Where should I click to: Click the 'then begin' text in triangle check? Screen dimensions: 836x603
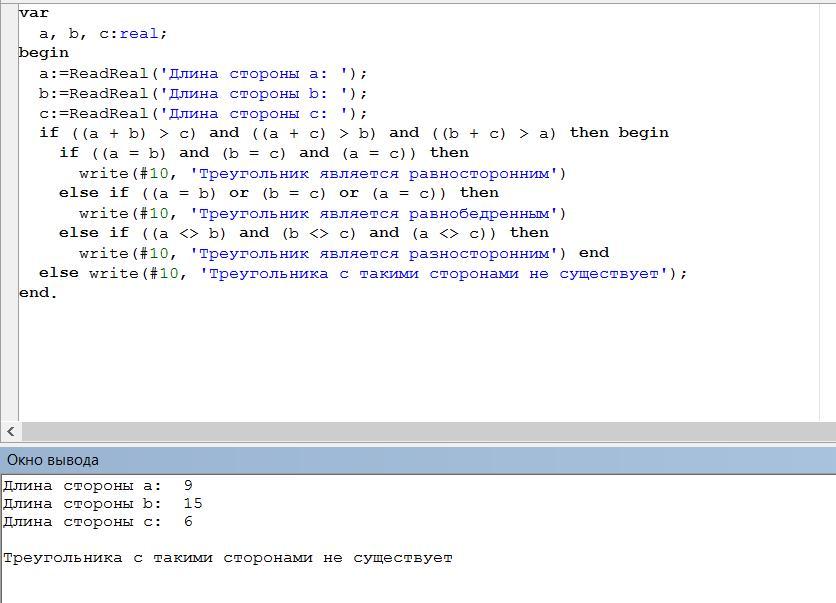619,133
